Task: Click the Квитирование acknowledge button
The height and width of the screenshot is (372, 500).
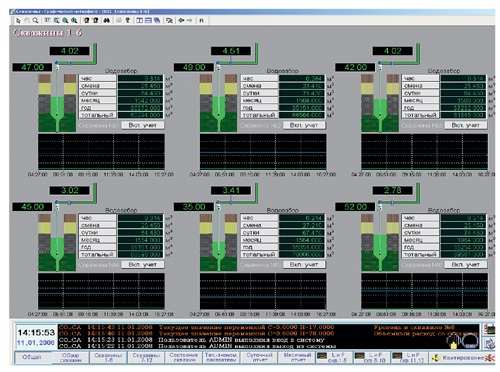Action: point(462,358)
